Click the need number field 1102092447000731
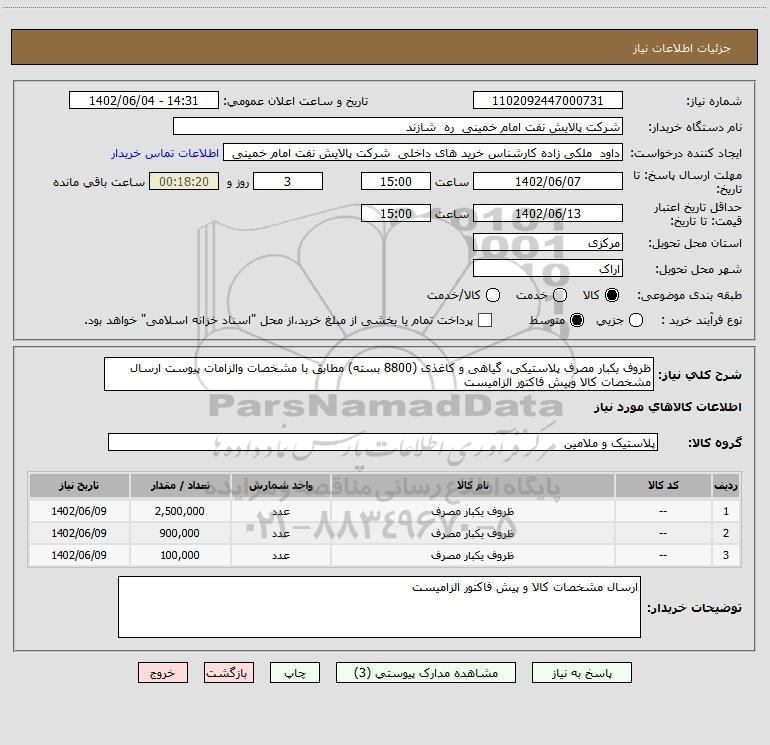Screen dimensions: 770x745 coord(548,100)
